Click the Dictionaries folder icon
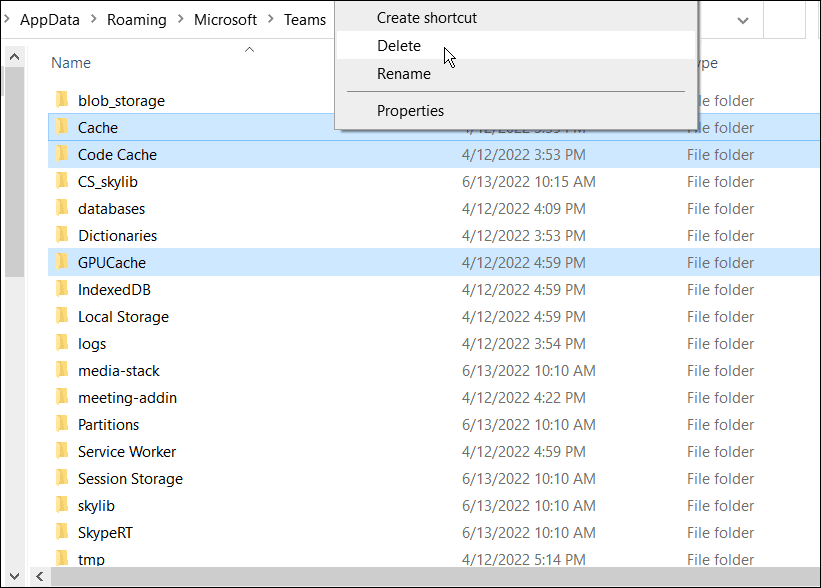821x588 pixels. click(62, 235)
